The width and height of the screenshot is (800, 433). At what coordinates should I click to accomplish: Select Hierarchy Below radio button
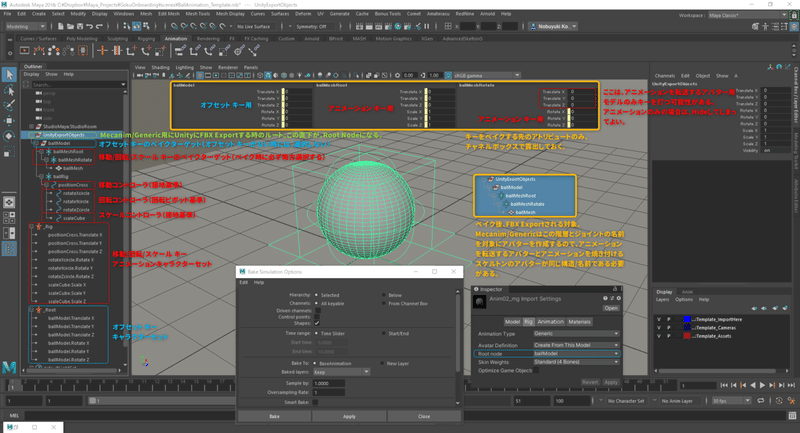point(384,295)
